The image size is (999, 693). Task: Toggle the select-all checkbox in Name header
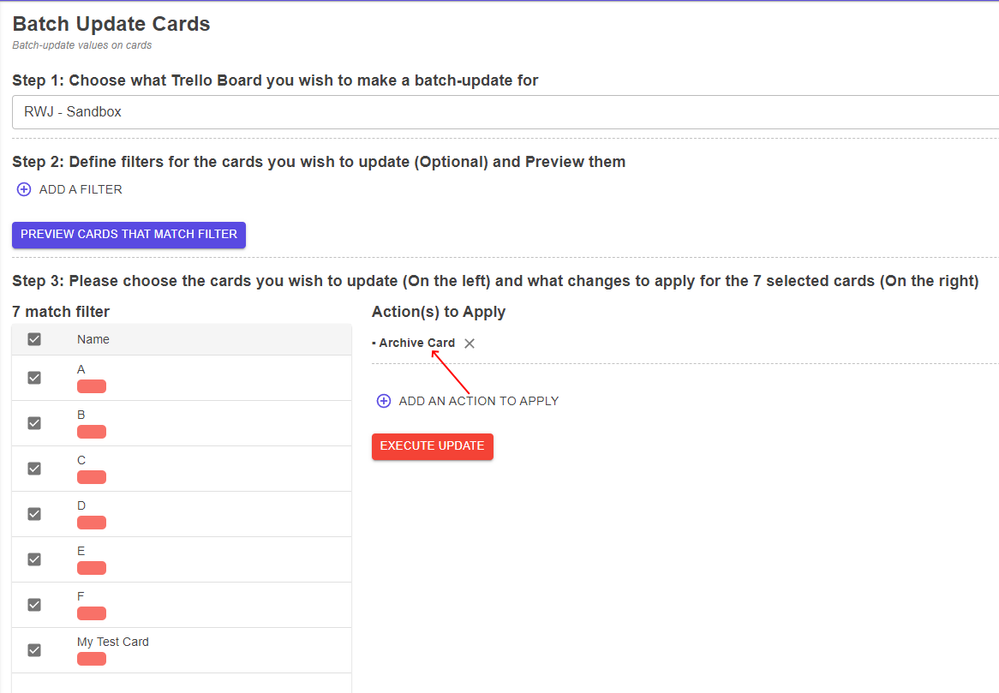tap(34, 339)
